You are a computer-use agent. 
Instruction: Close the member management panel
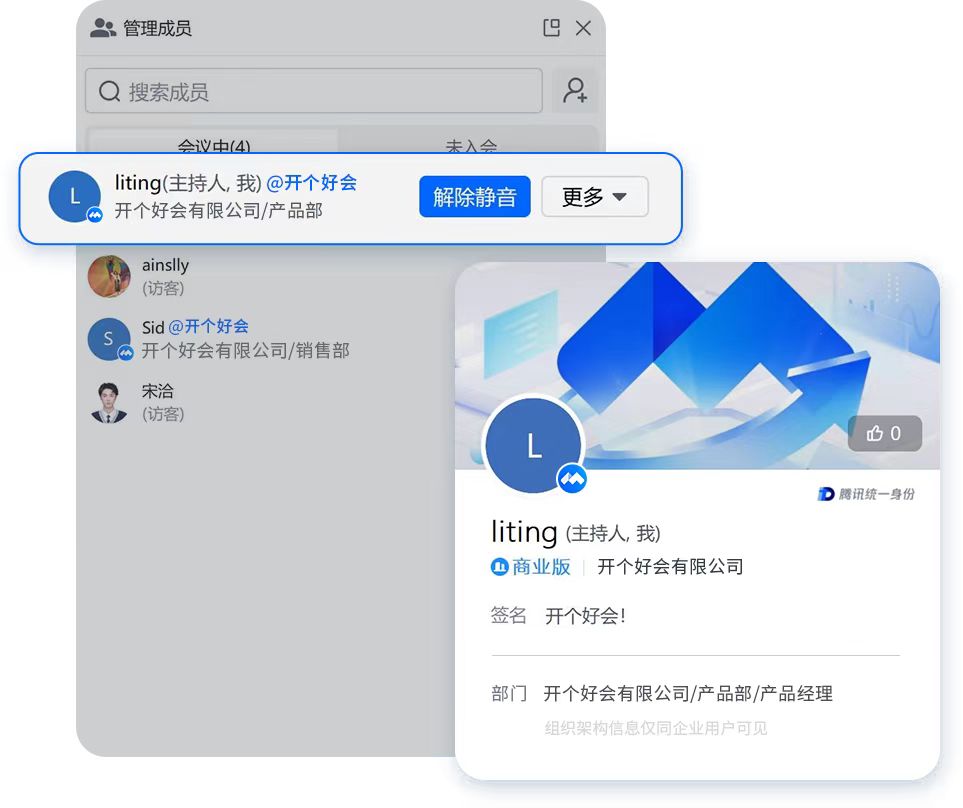[583, 28]
